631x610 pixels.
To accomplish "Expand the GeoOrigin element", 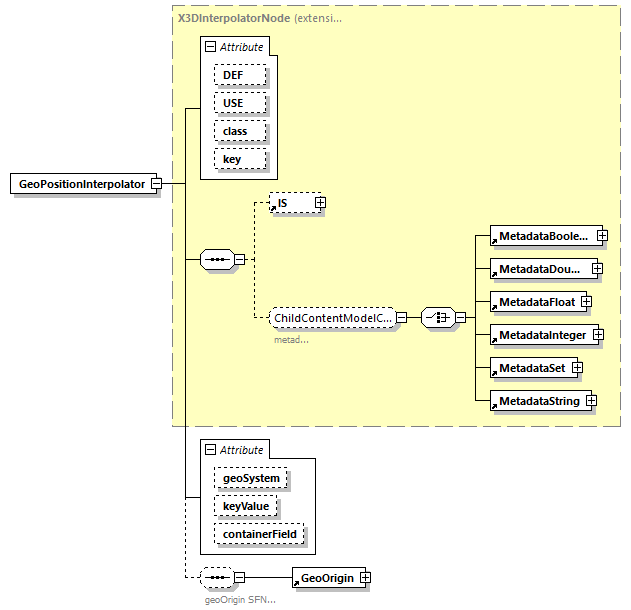I will pos(366,578).
